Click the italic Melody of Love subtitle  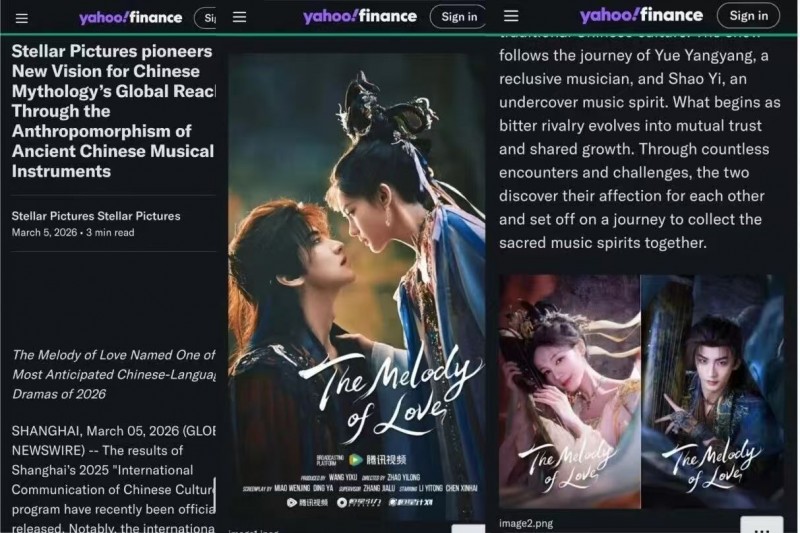click(113, 374)
